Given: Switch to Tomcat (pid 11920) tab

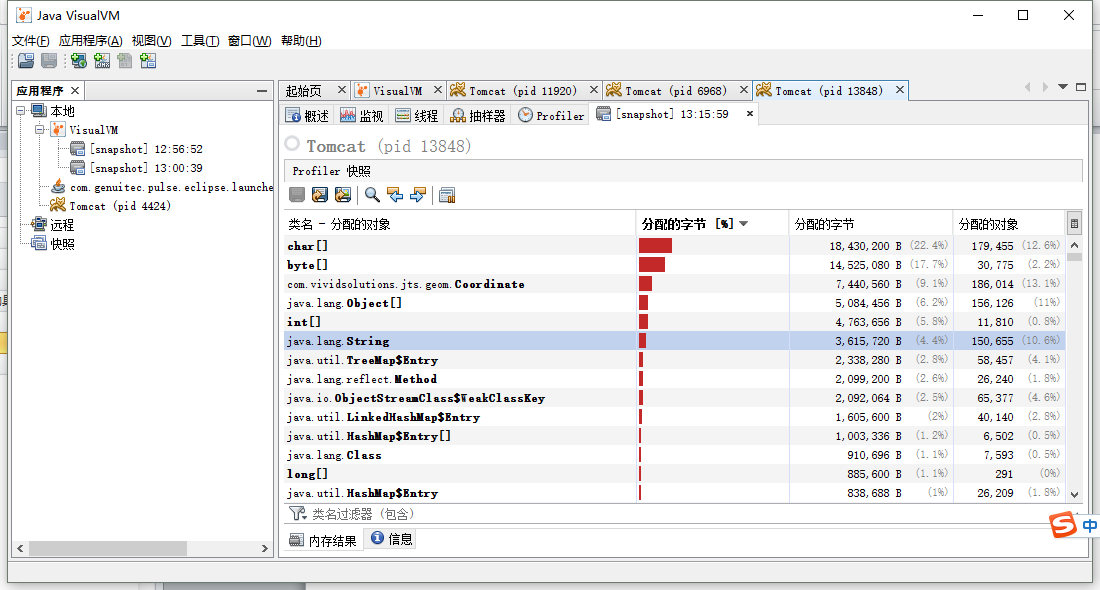Looking at the screenshot, I should [x=523, y=90].
